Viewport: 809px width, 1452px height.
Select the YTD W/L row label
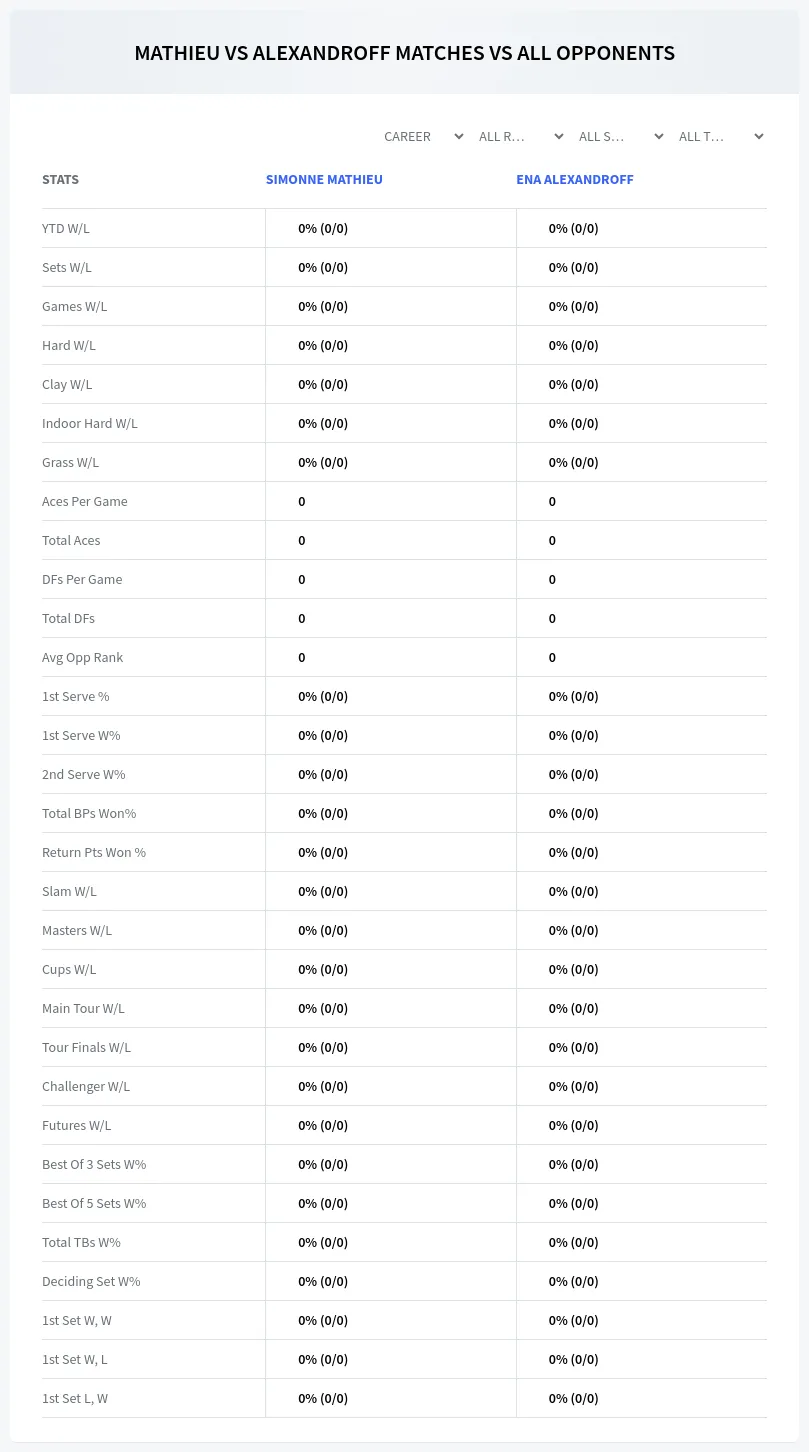tap(66, 228)
